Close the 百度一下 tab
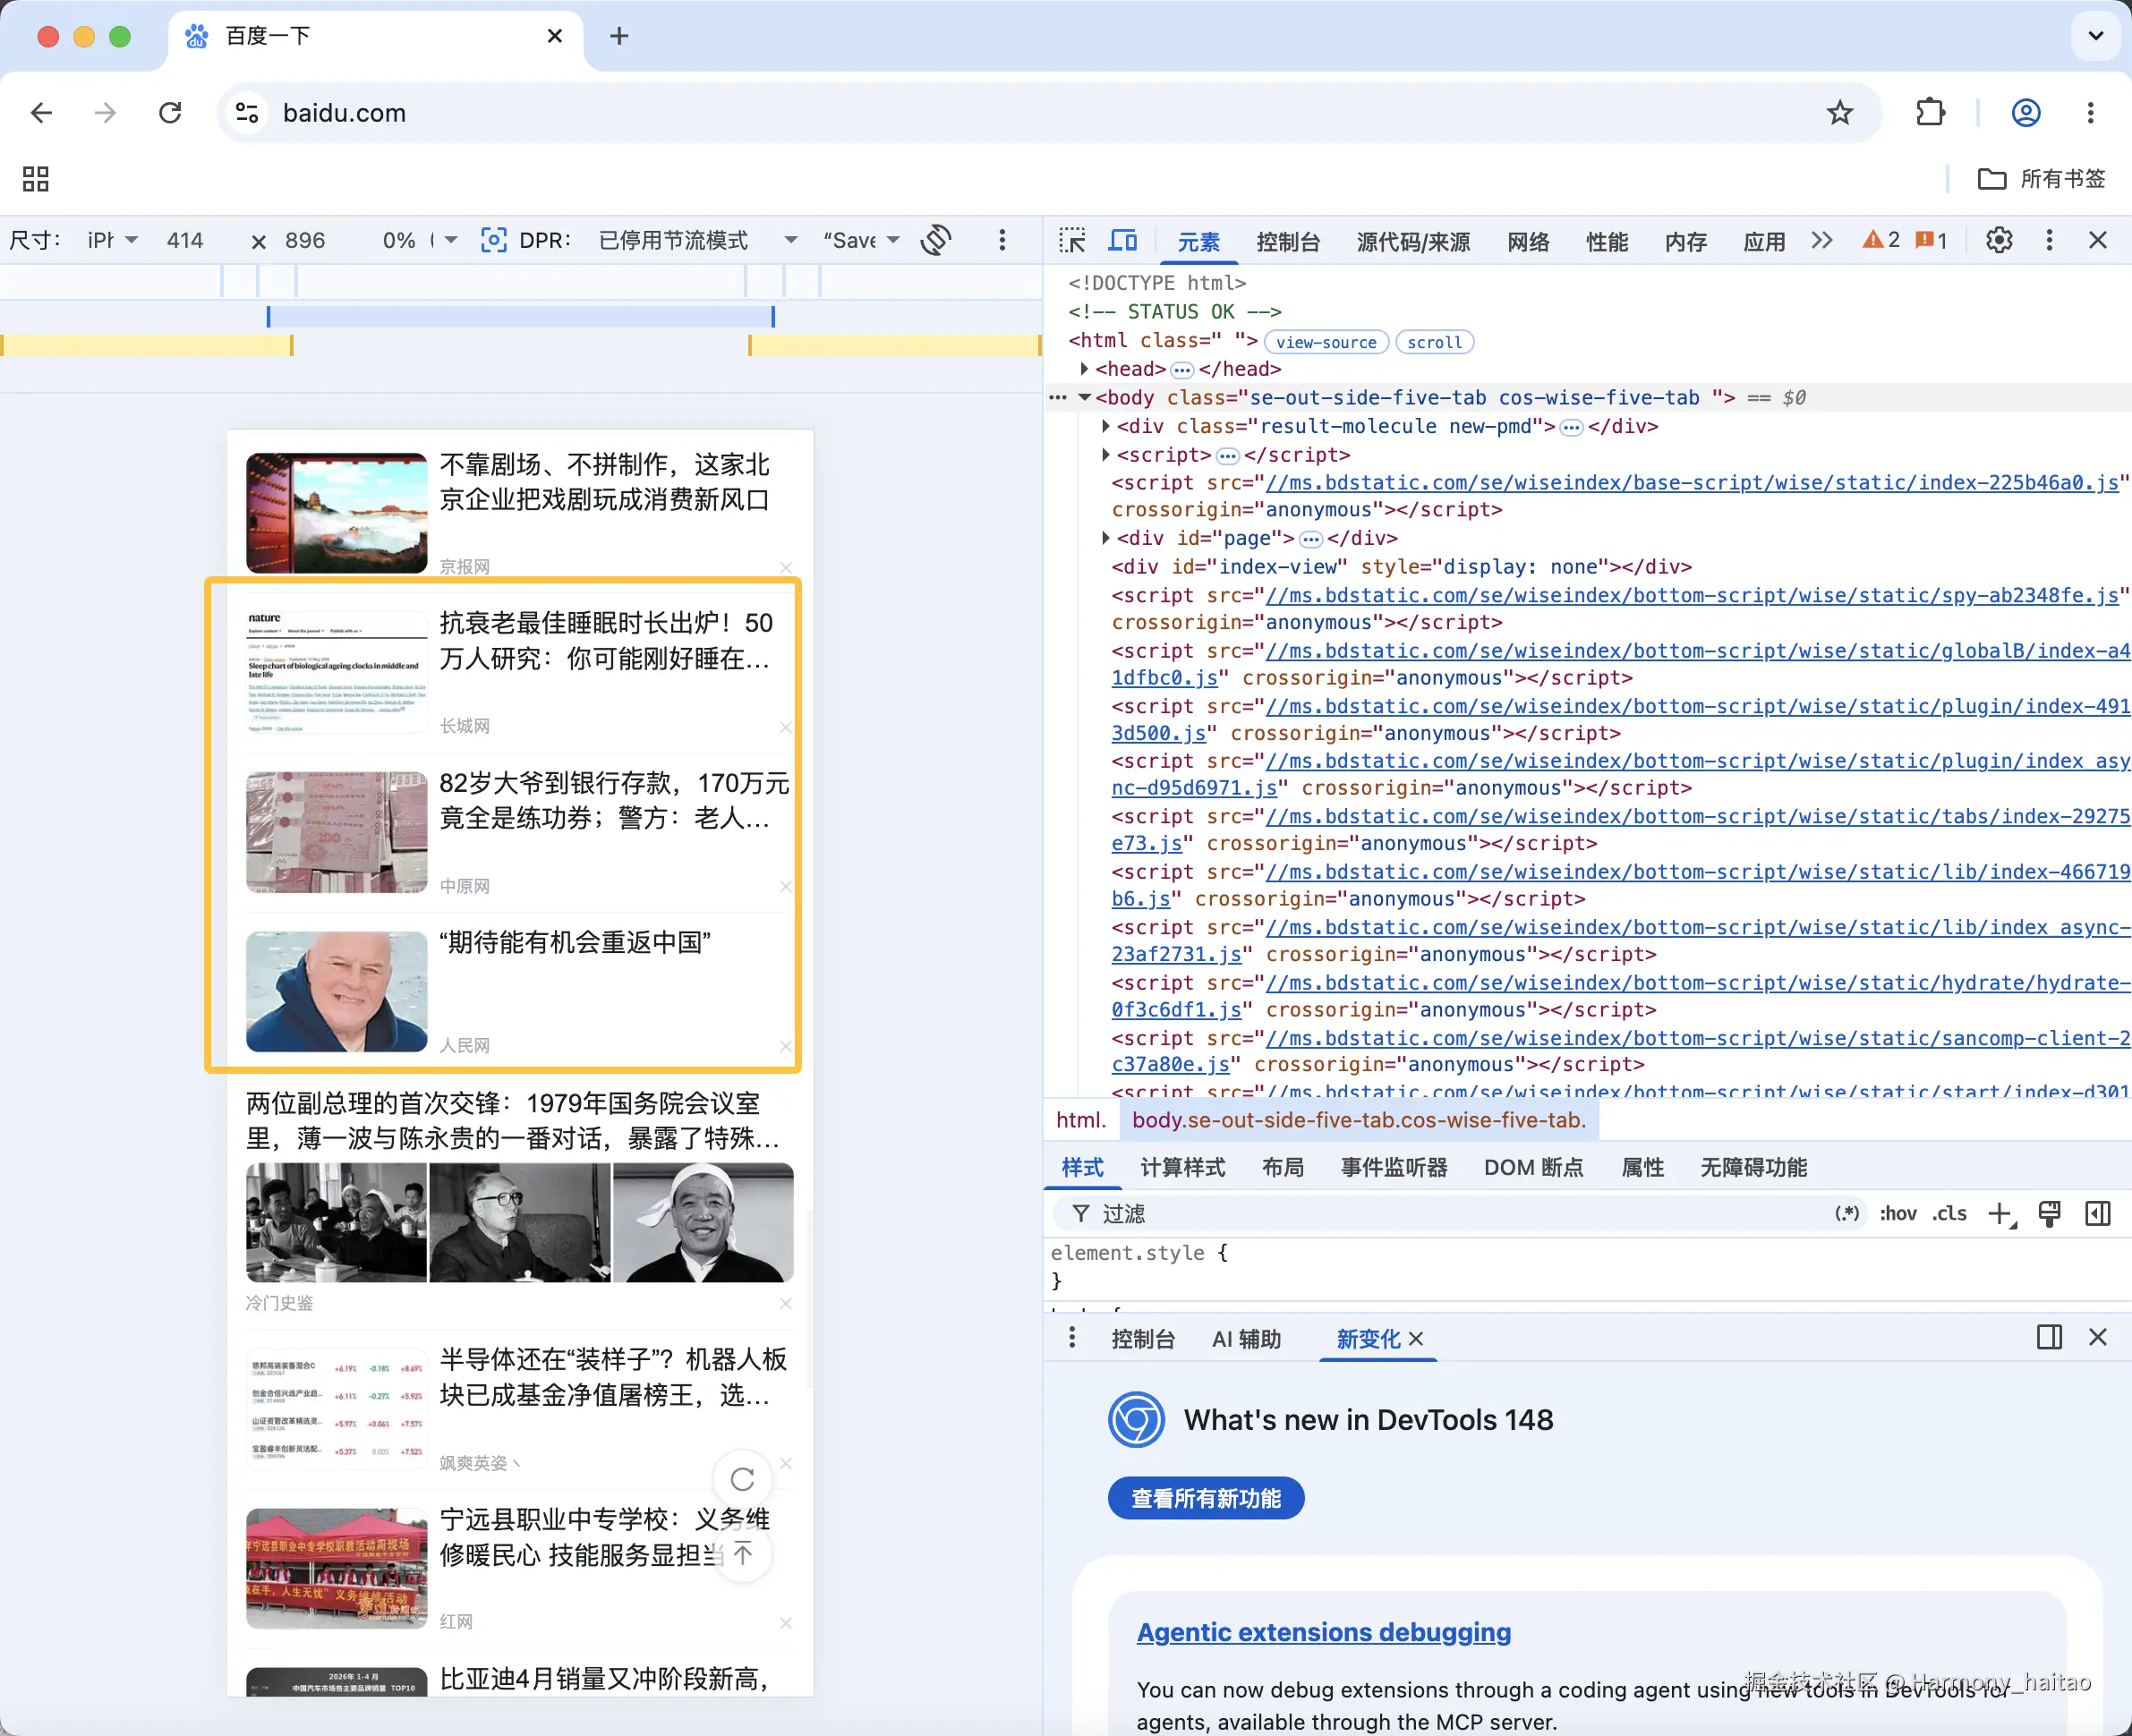The height and width of the screenshot is (1736, 2132). pos(555,36)
